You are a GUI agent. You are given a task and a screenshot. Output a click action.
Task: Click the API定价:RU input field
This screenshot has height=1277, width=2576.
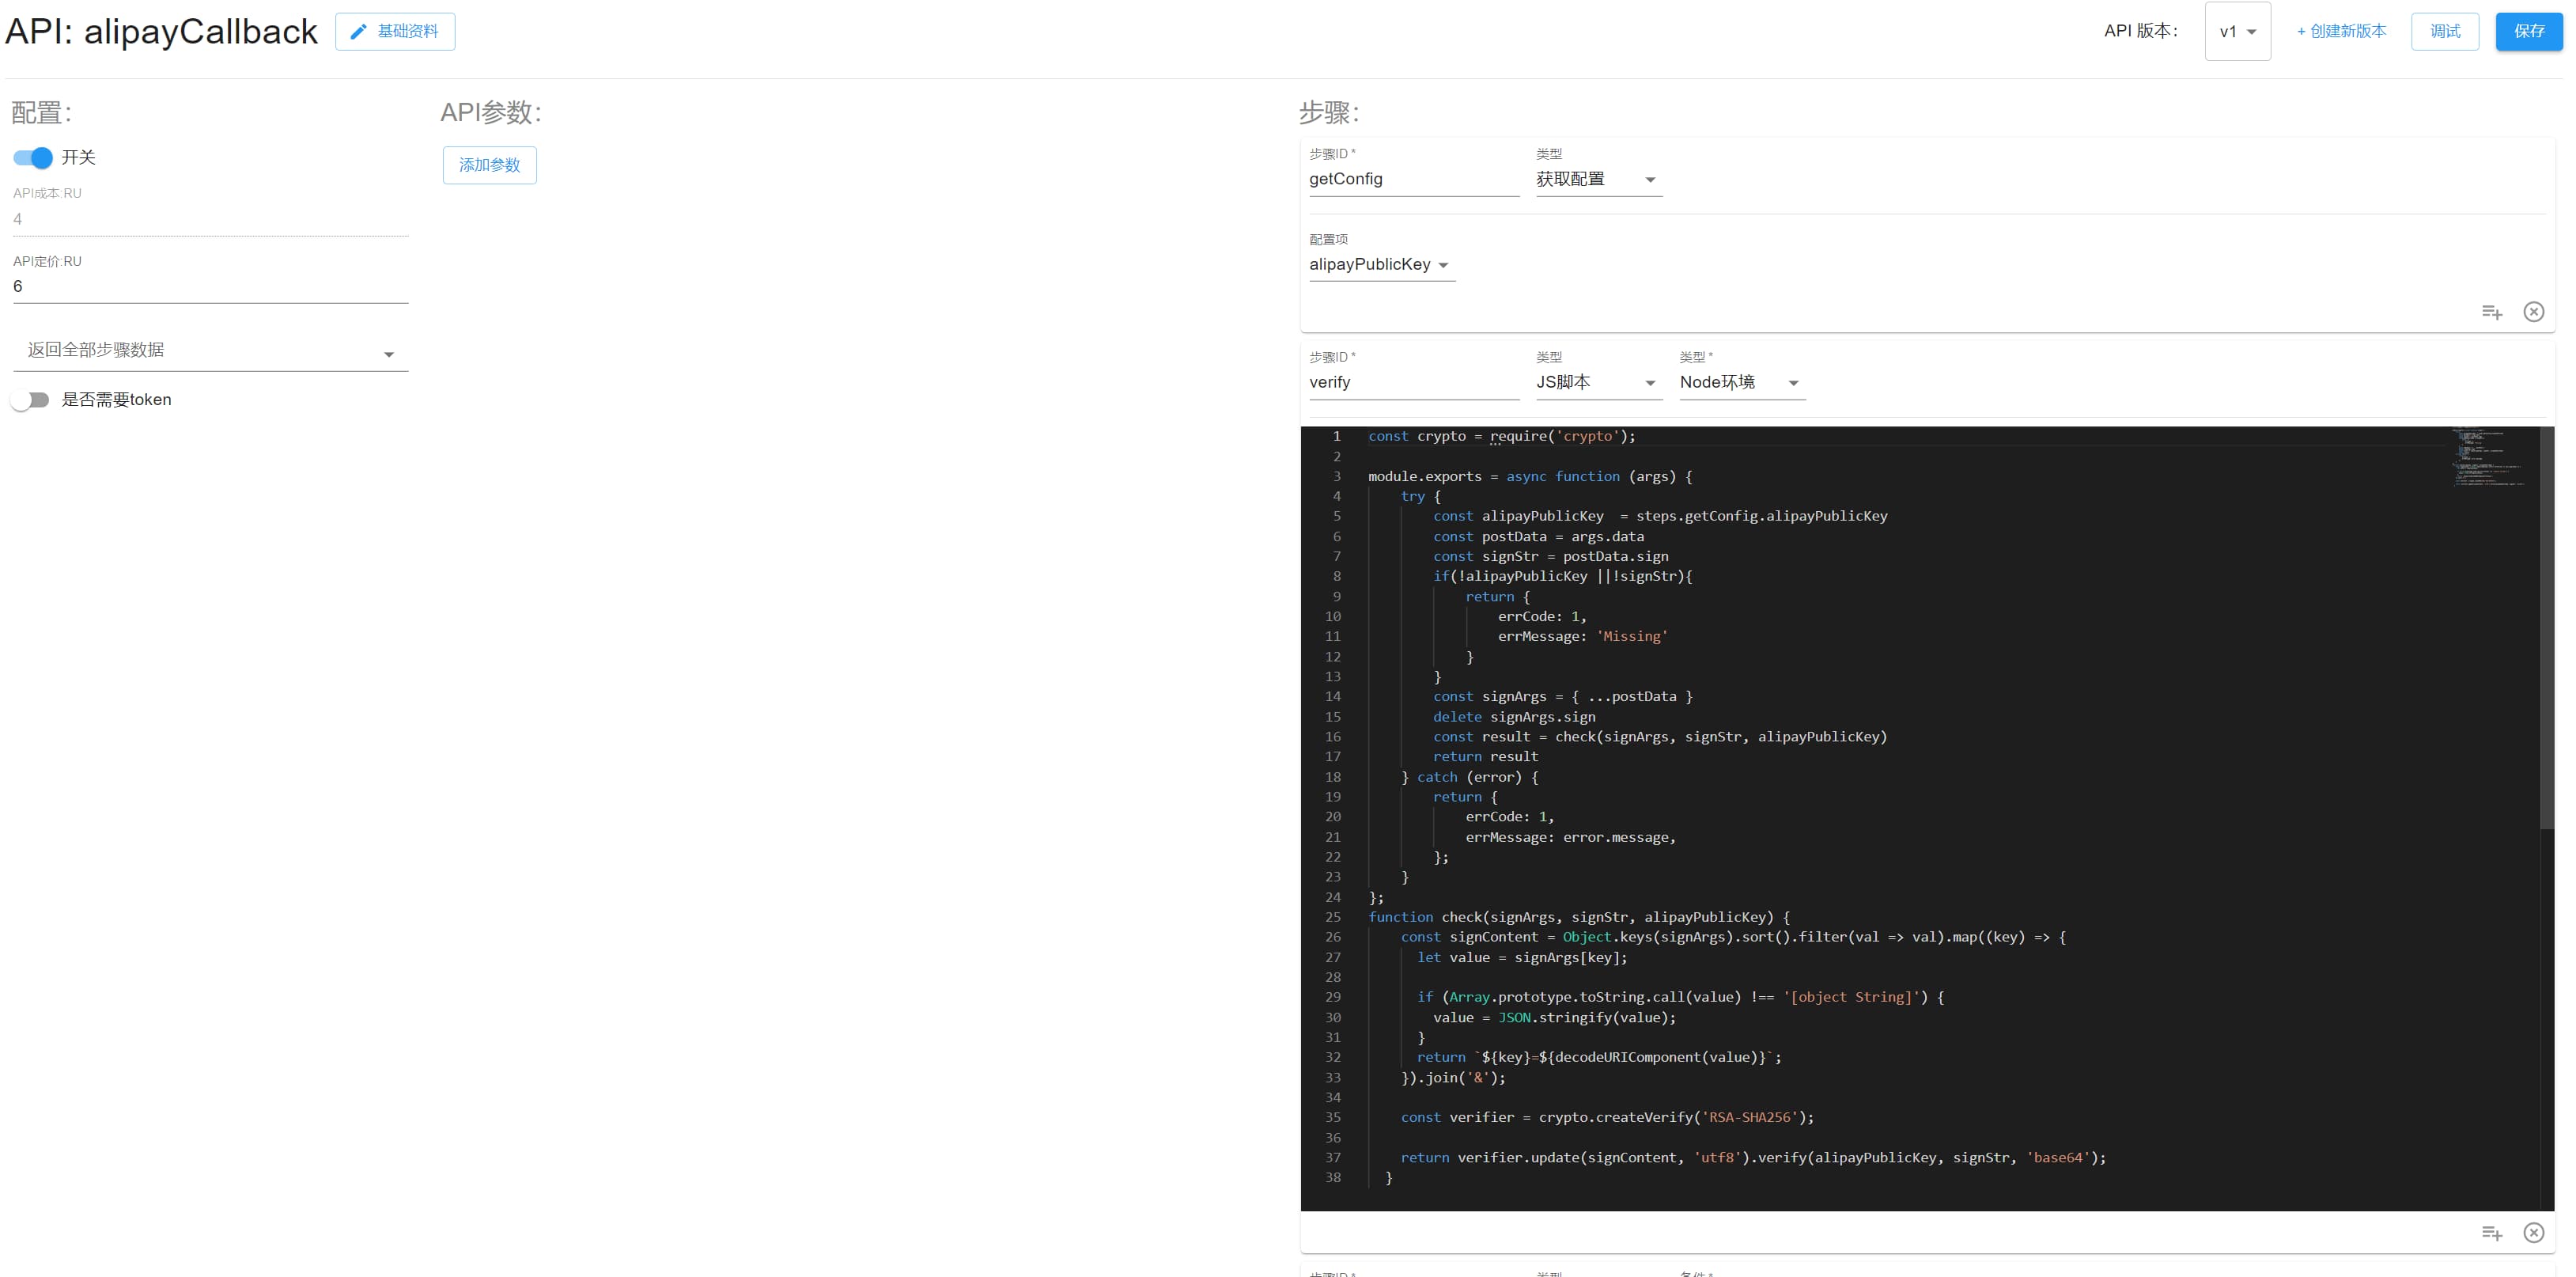pos(210,287)
